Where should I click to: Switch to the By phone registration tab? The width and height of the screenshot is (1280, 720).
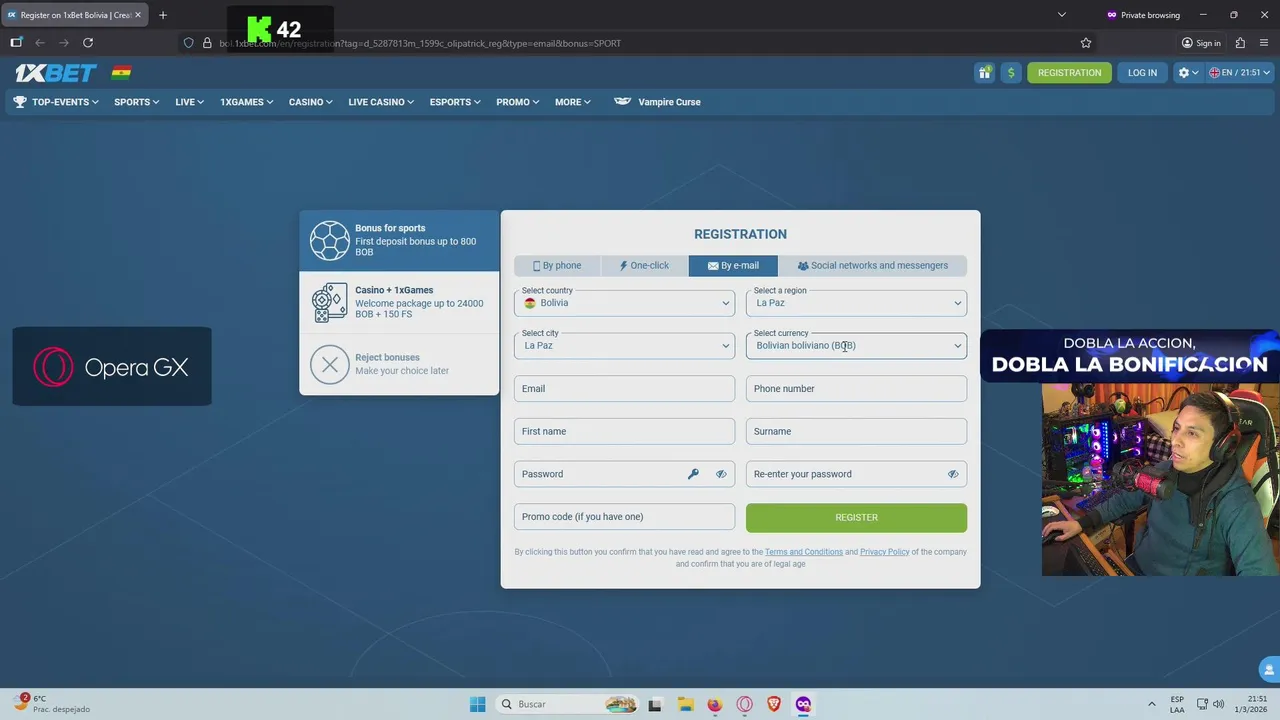point(557,265)
